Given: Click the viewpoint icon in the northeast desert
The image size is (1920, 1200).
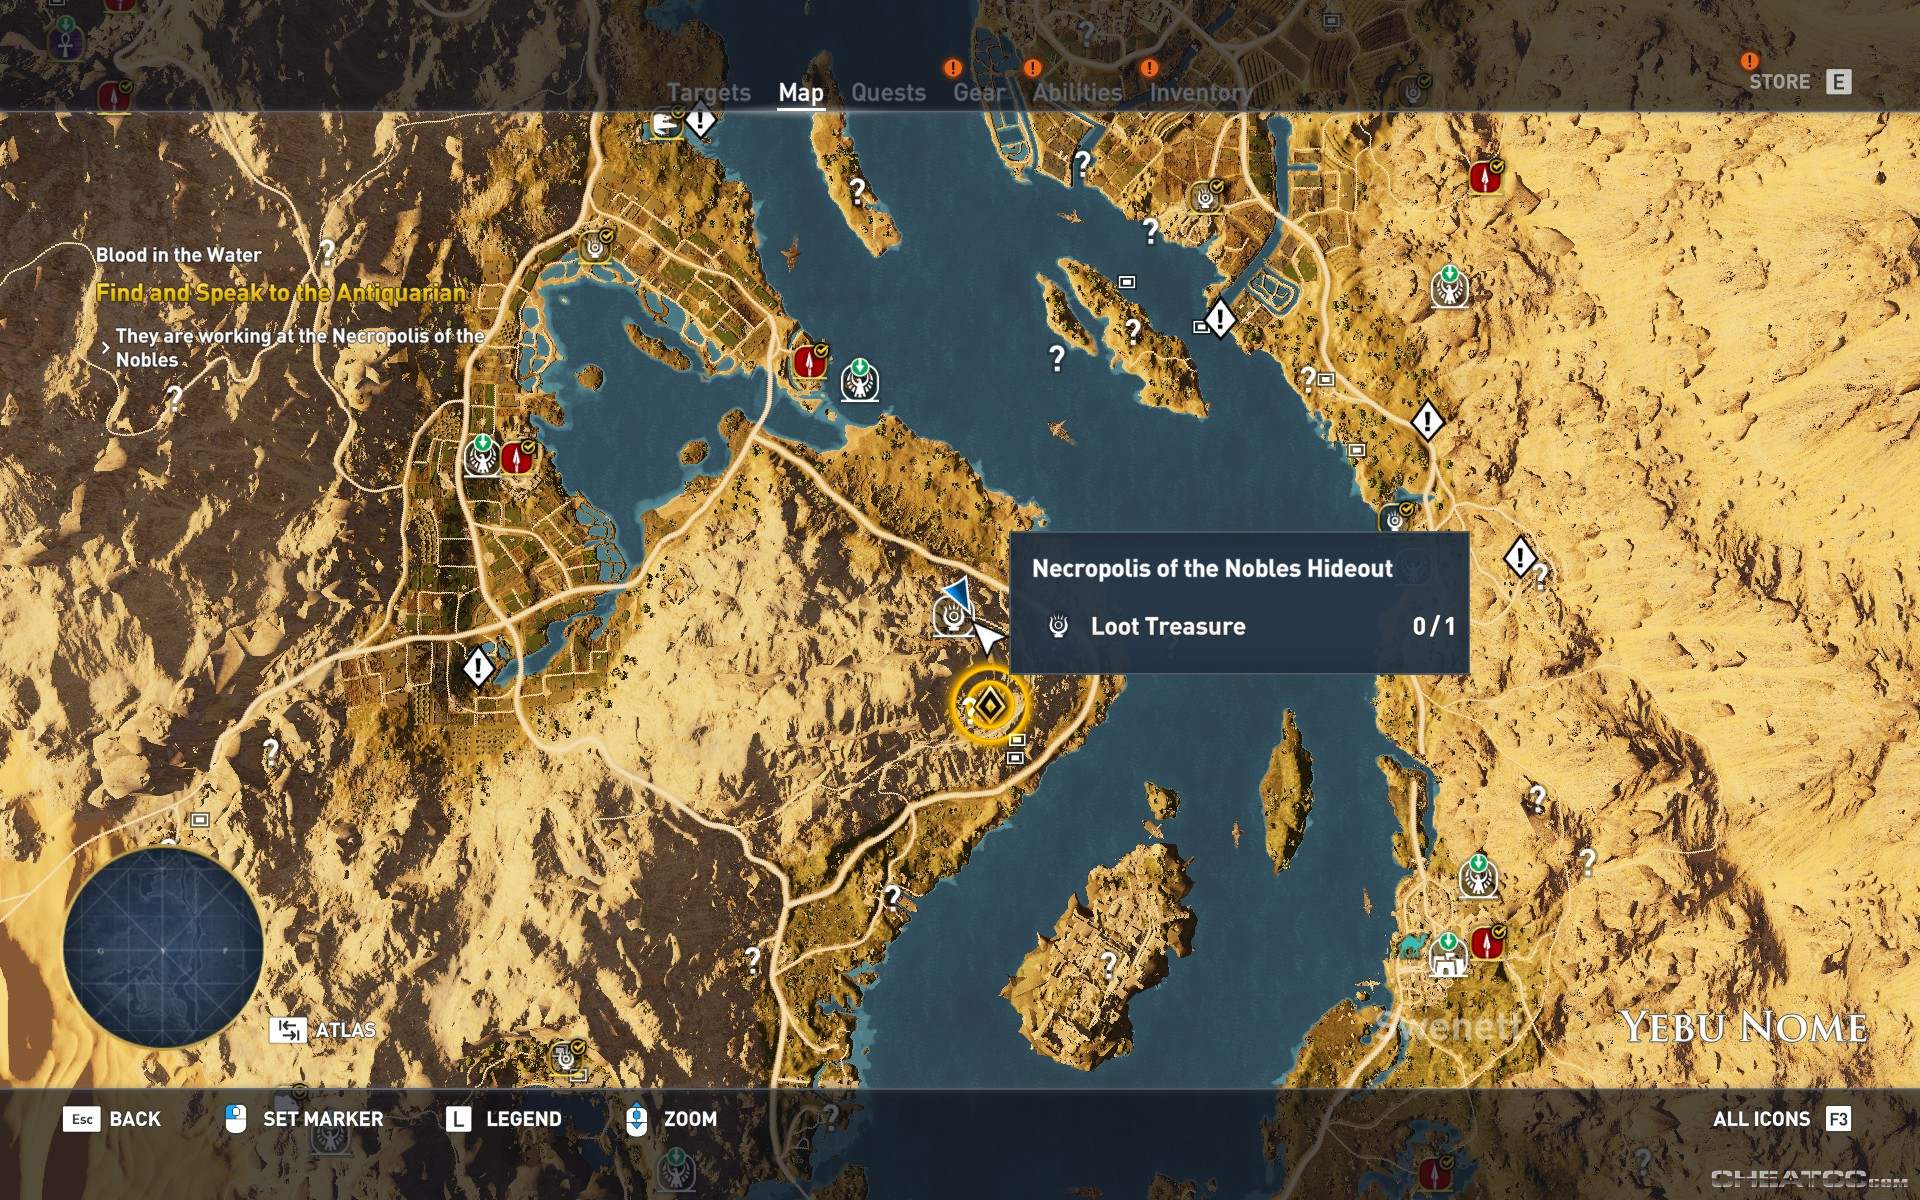Looking at the screenshot, I should (x=1449, y=287).
